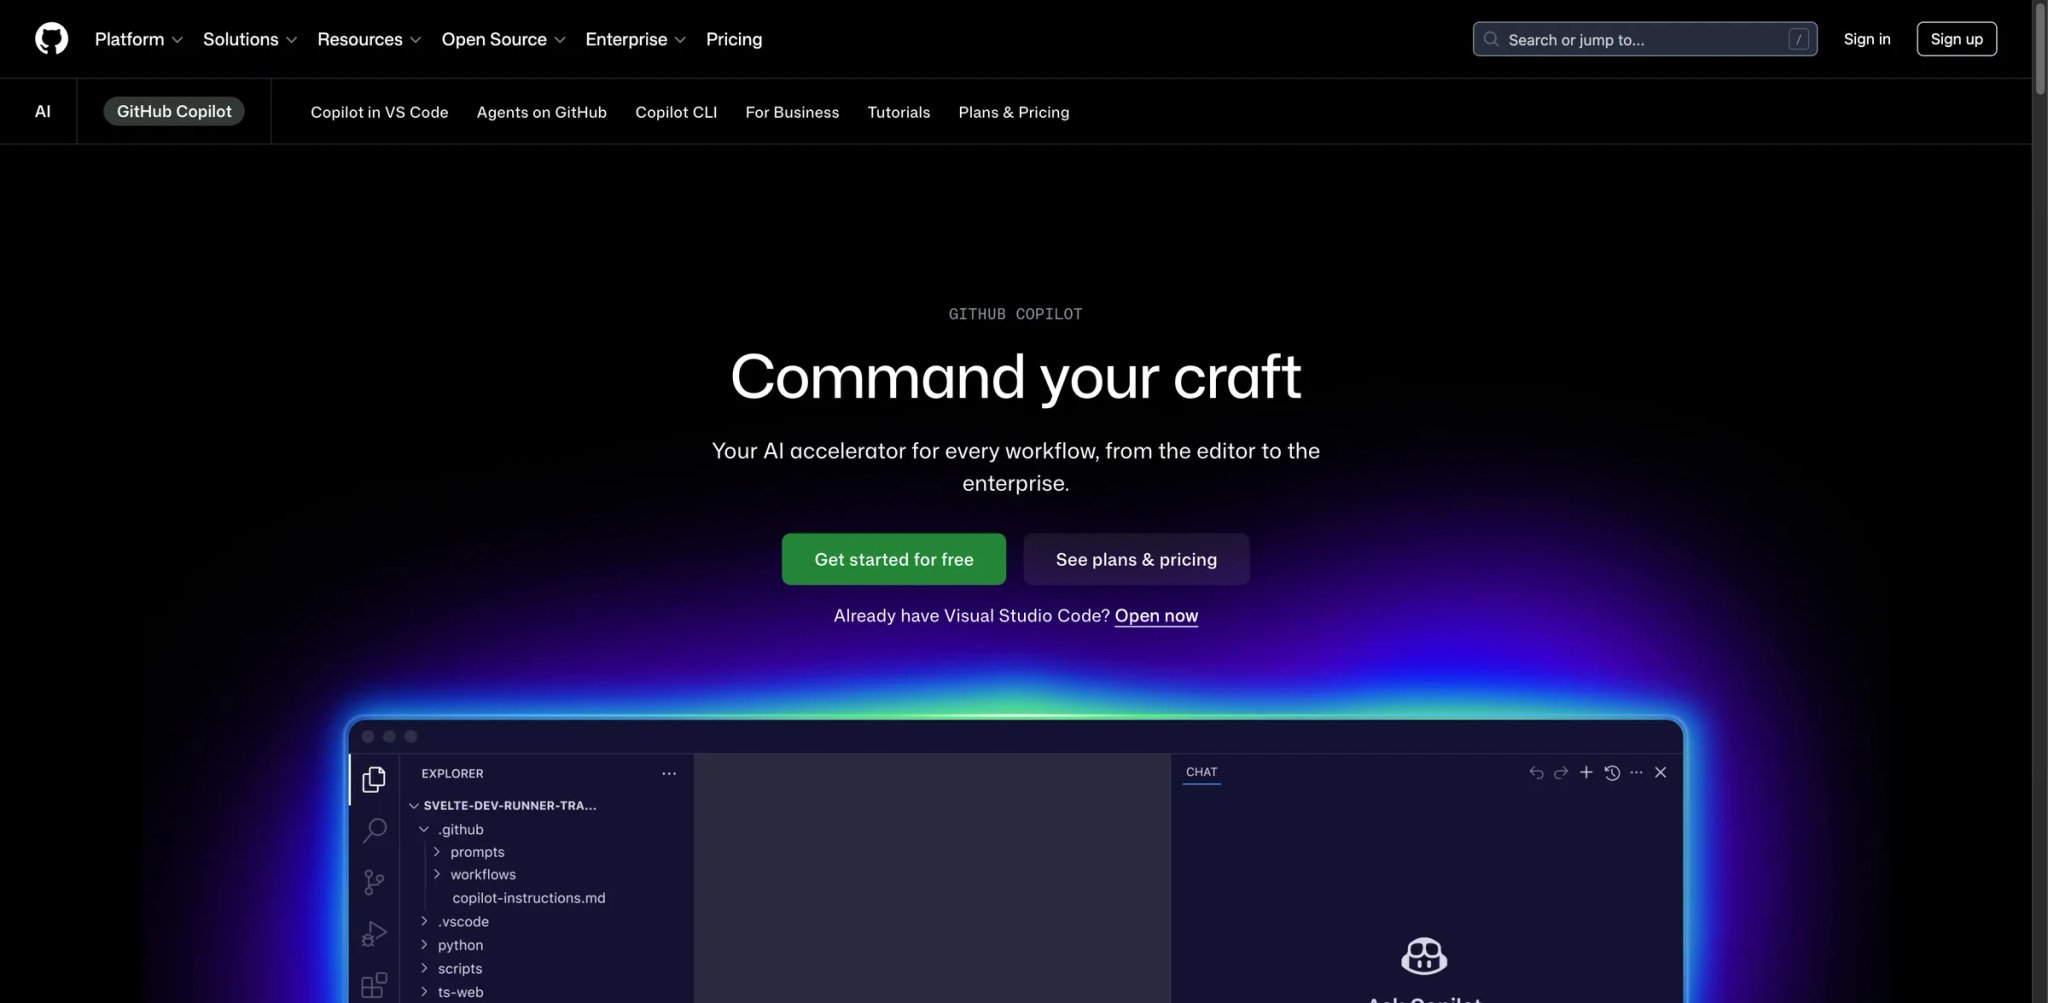Viewport: 2048px width, 1003px height.
Task: Click the EXPLORER panel header
Action: (x=452, y=773)
